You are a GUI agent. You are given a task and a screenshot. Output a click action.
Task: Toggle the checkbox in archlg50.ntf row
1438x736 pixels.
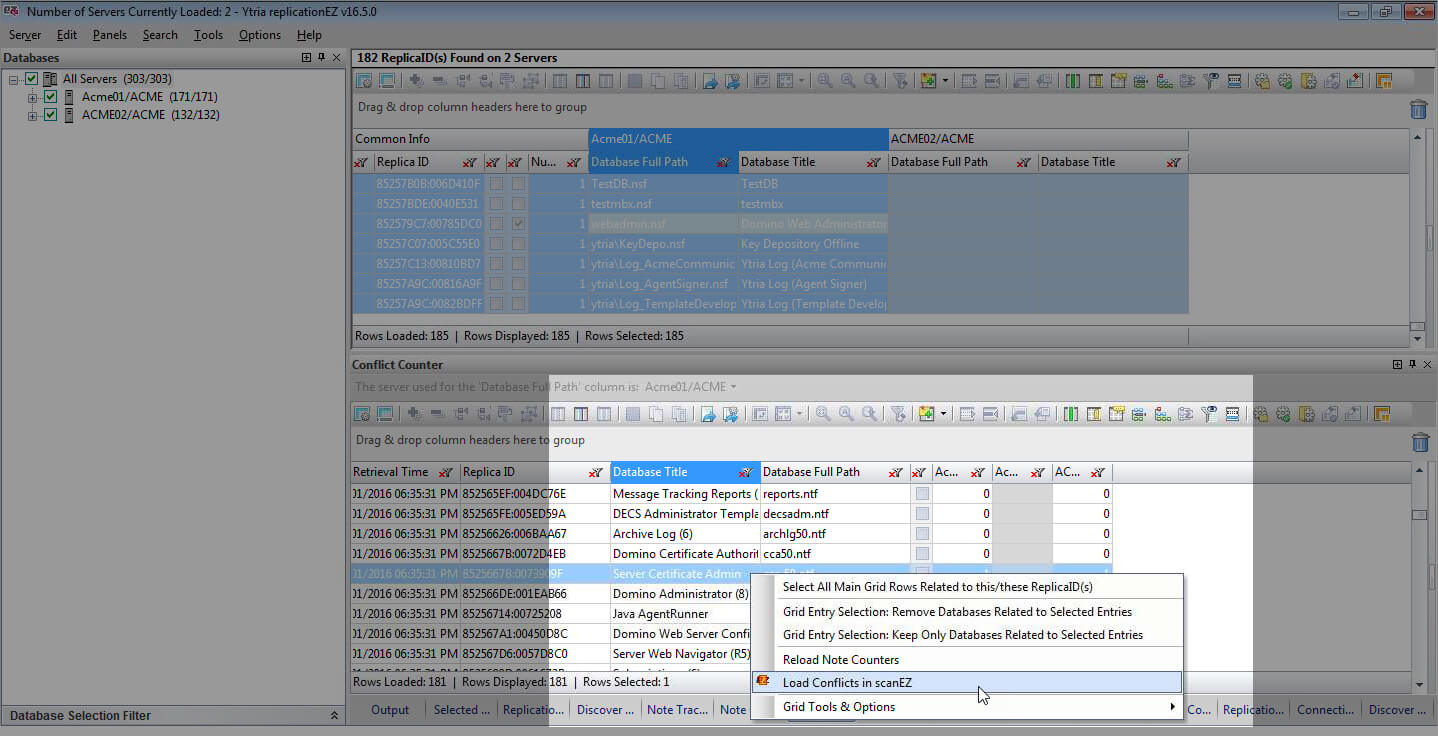click(922, 534)
